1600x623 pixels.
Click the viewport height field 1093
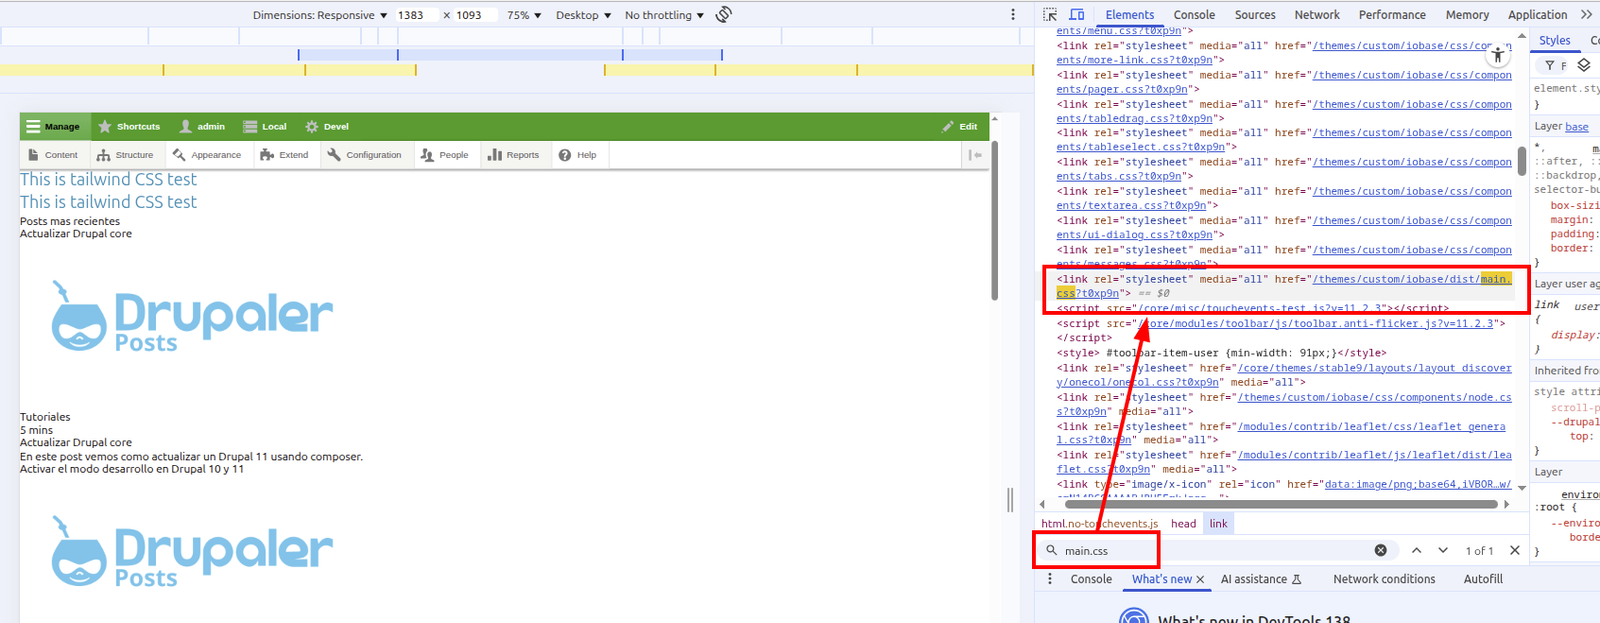tap(473, 15)
